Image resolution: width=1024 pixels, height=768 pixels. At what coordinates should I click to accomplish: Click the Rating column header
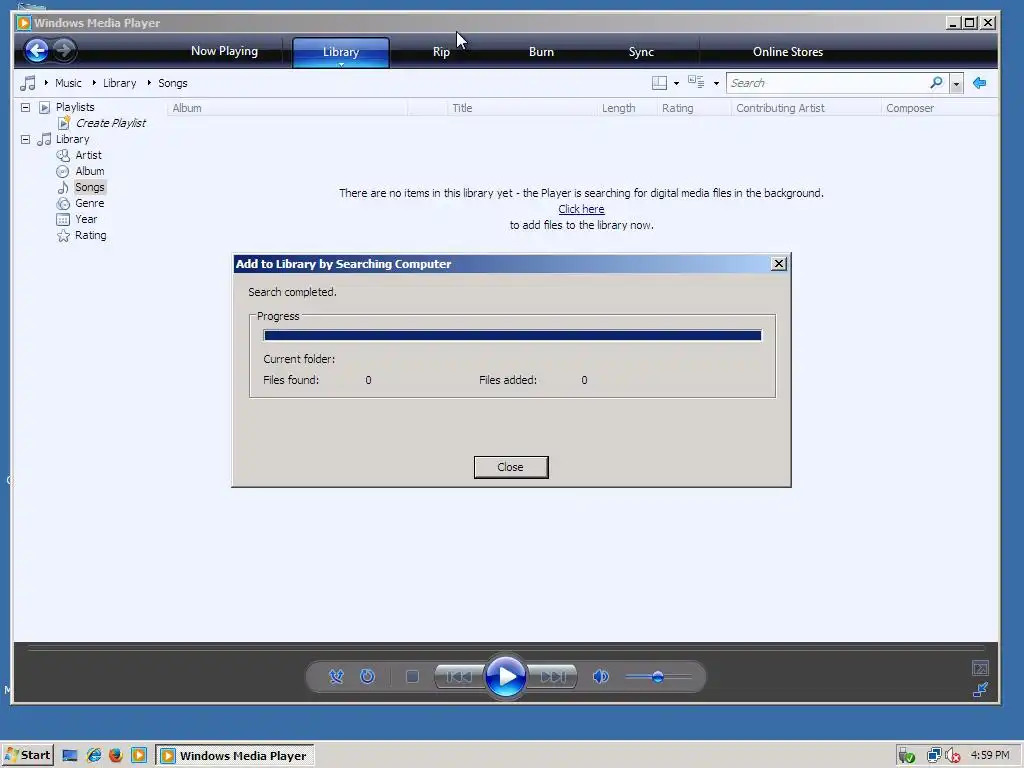coord(694,108)
